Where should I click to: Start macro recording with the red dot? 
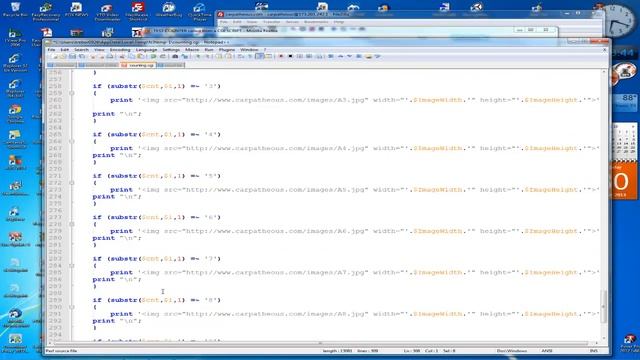pos(281,56)
